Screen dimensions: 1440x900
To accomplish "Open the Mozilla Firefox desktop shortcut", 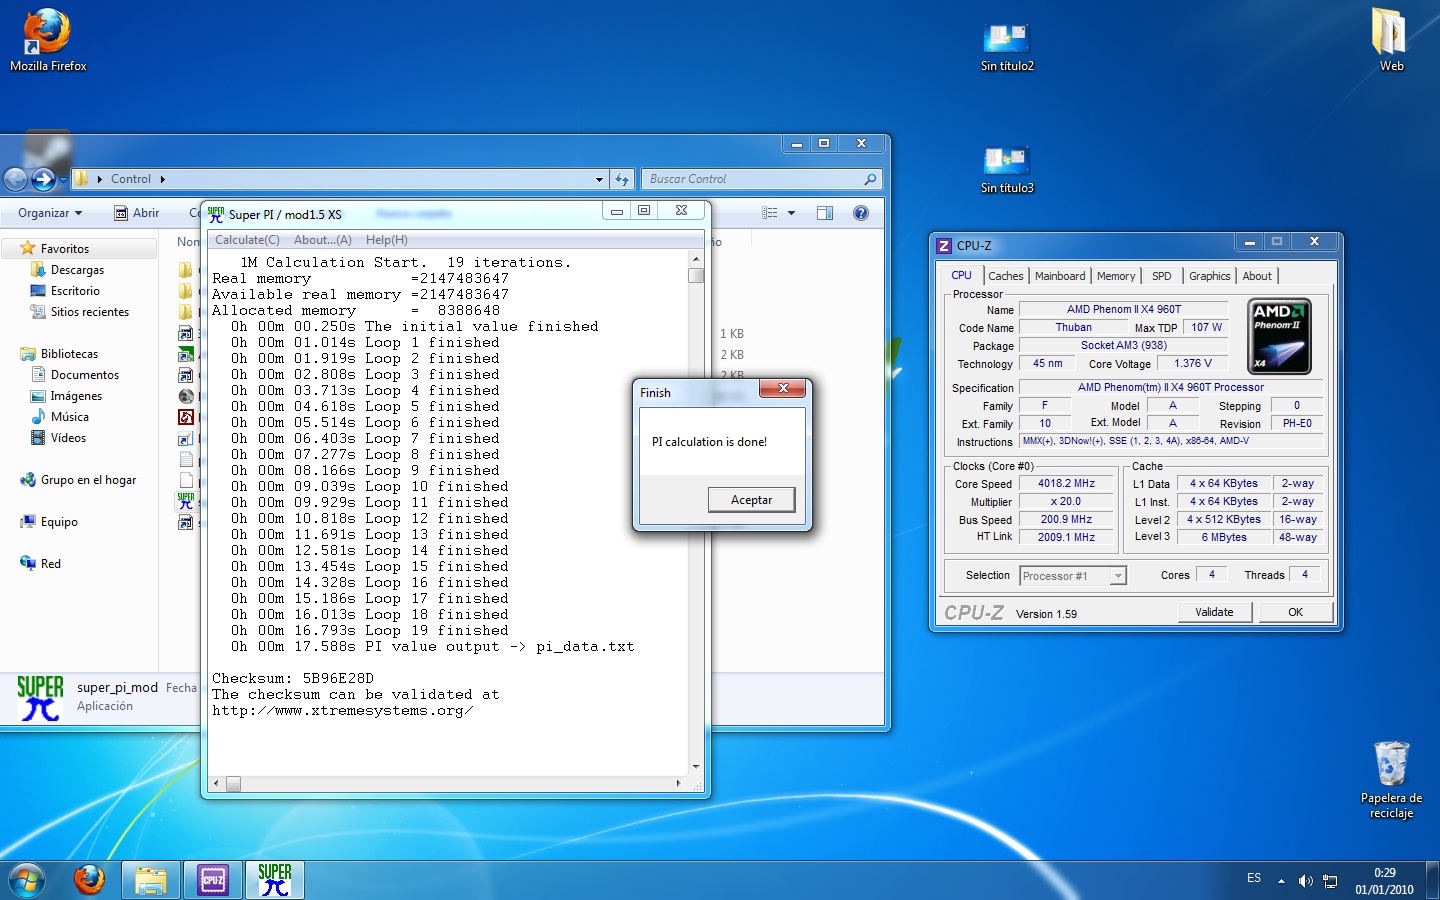I will (48, 41).
